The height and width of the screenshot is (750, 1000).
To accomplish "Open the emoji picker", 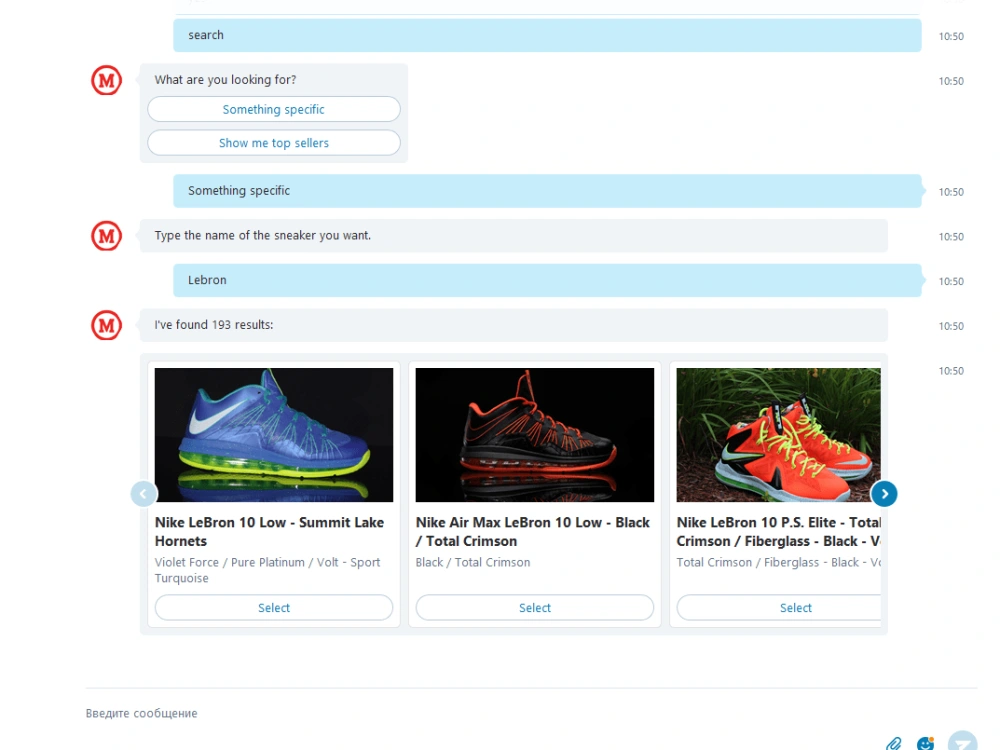I will coord(925,743).
